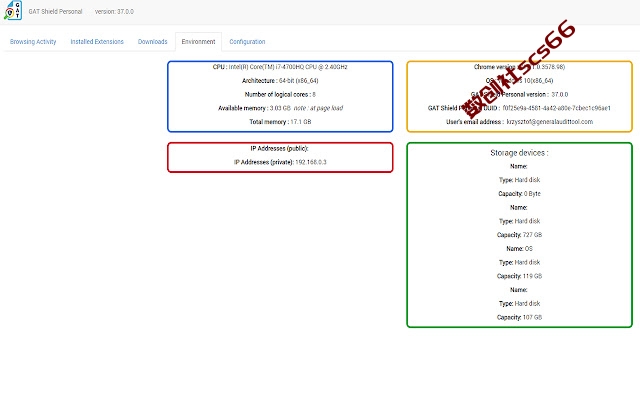Click the User's email address line
Screen dimensions: 640x400
(519, 122)
